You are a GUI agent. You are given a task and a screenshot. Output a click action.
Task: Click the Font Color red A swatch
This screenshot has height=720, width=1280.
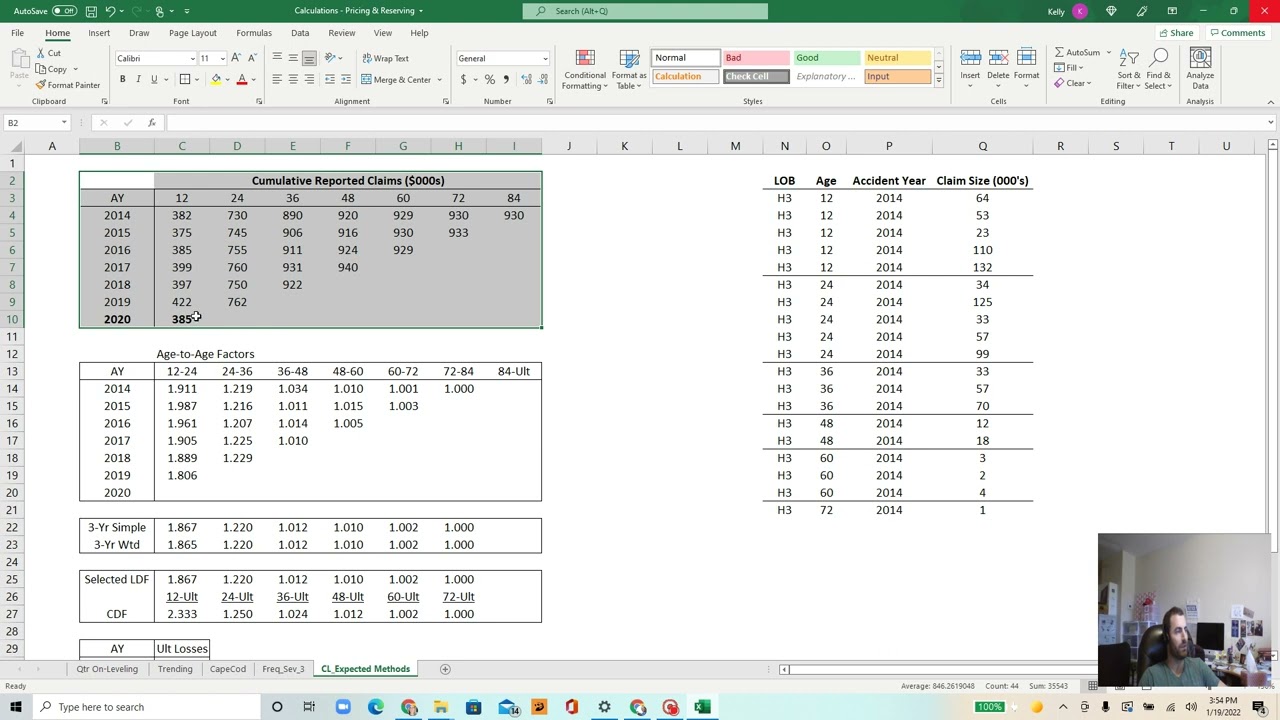click(241, 80)
